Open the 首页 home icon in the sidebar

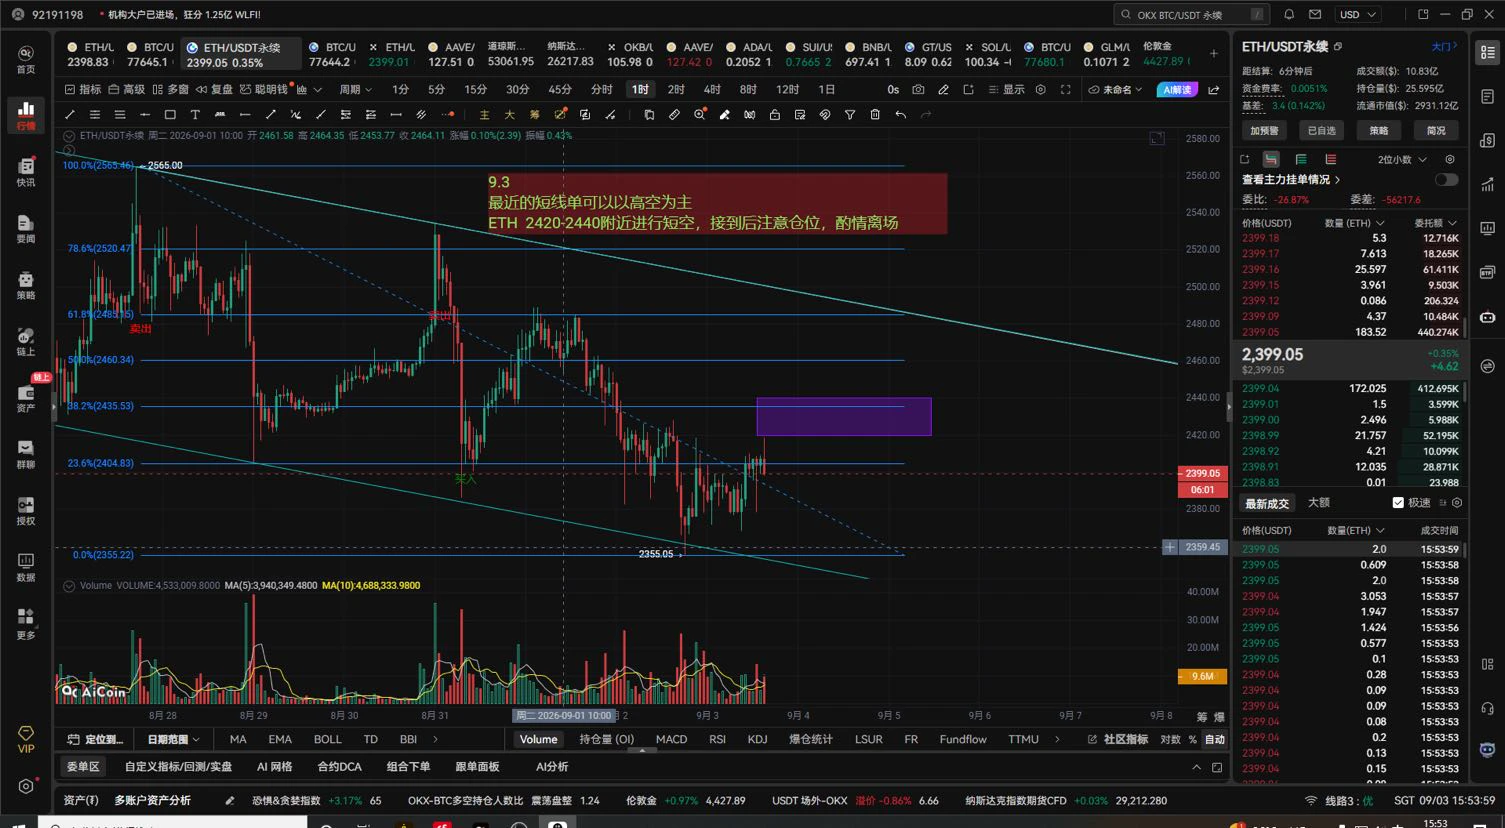[x=26, y=59]
